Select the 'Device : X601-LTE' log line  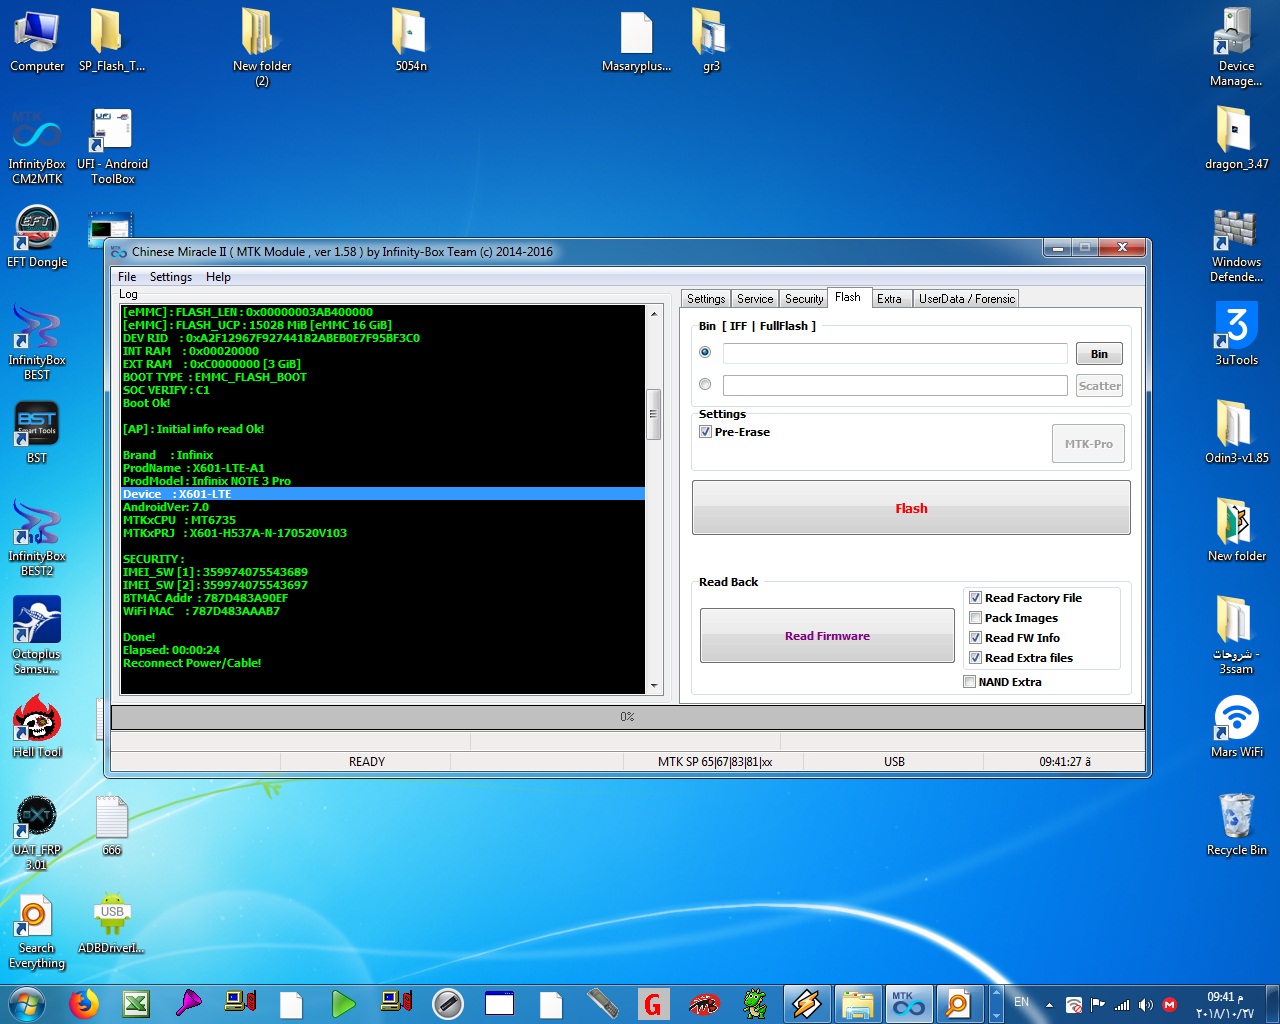tap(383, 494)
